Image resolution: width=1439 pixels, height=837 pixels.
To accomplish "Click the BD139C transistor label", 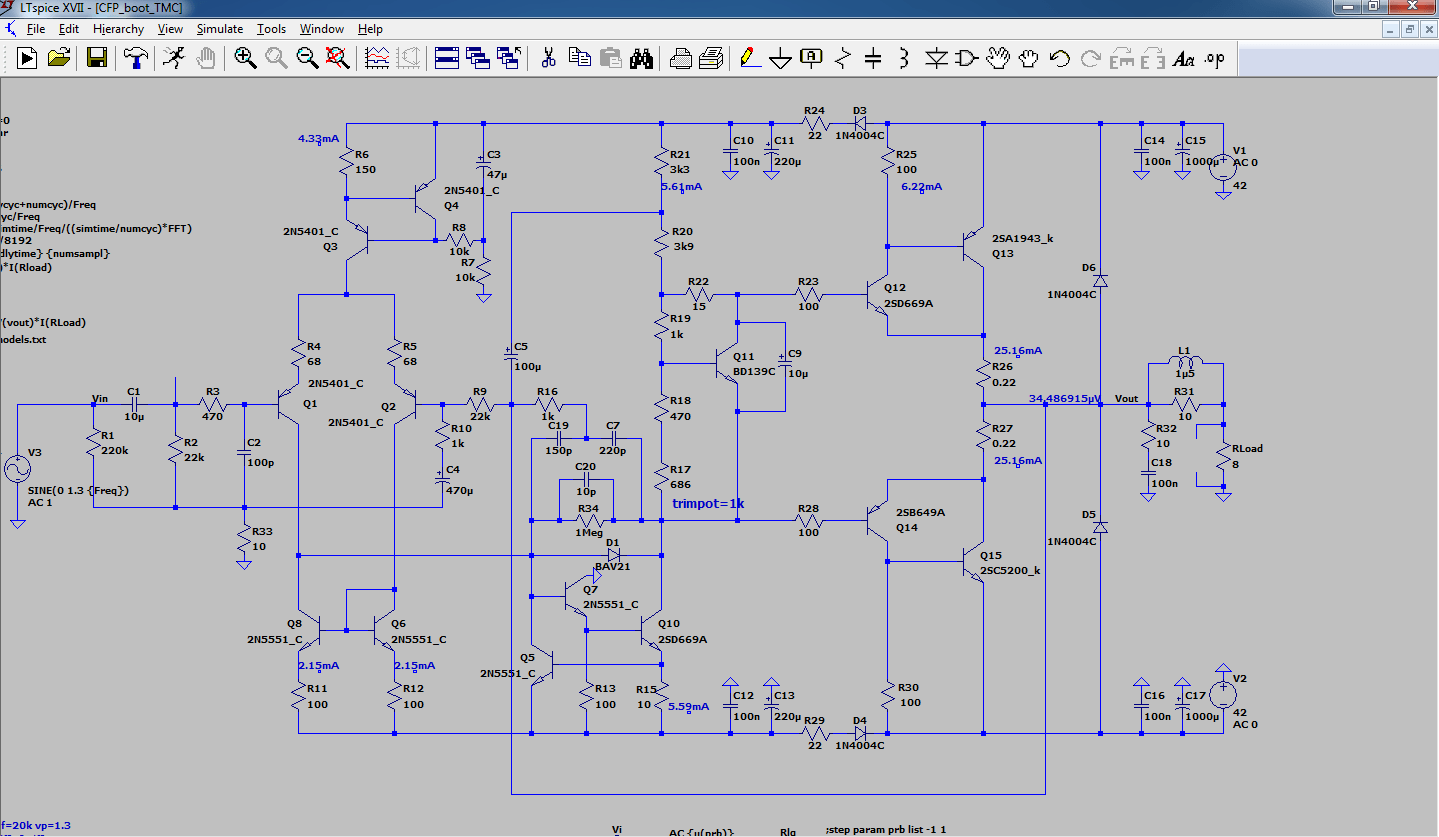I will 754,370.
